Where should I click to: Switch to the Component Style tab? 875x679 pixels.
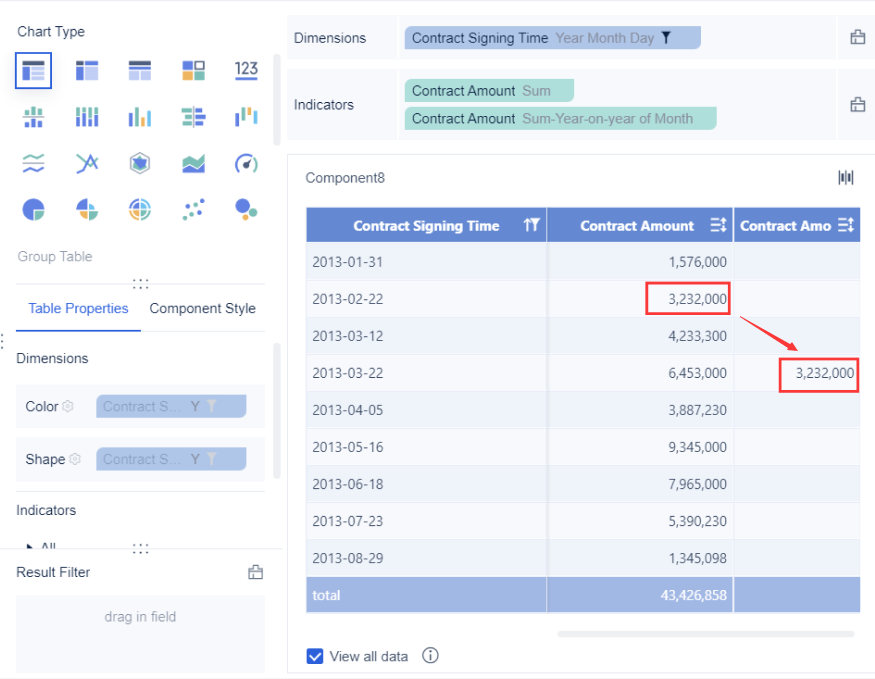click(x=203, y=309)
